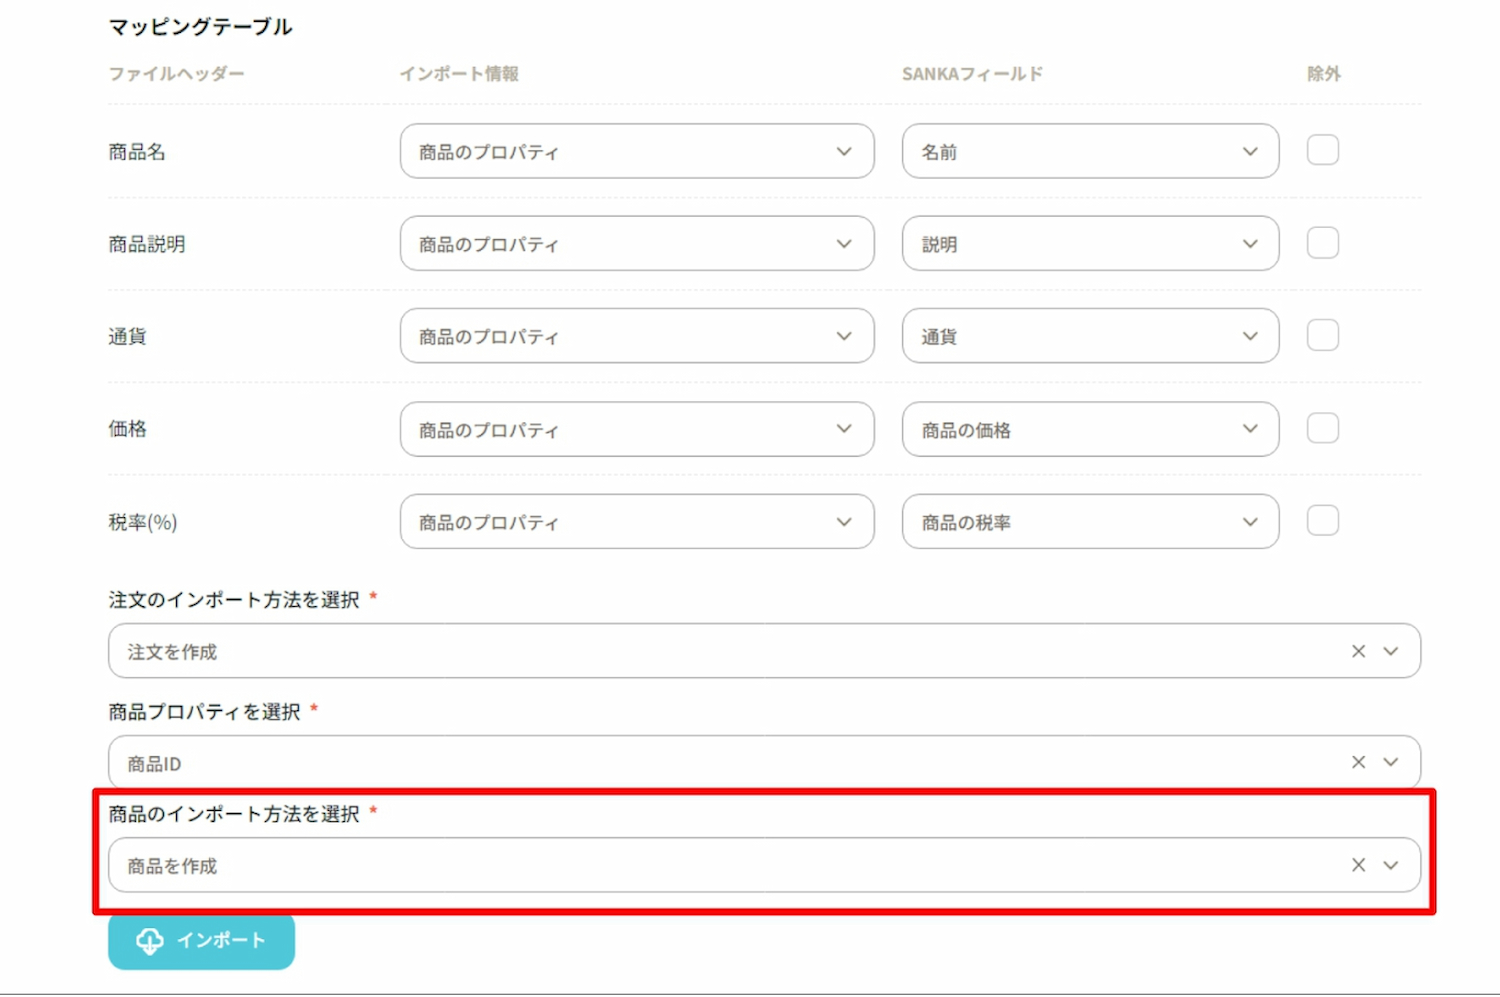Tick the exclude checkbox for 価格 row
Screen dimensions: 1500x997
(x=1322, y=428)
